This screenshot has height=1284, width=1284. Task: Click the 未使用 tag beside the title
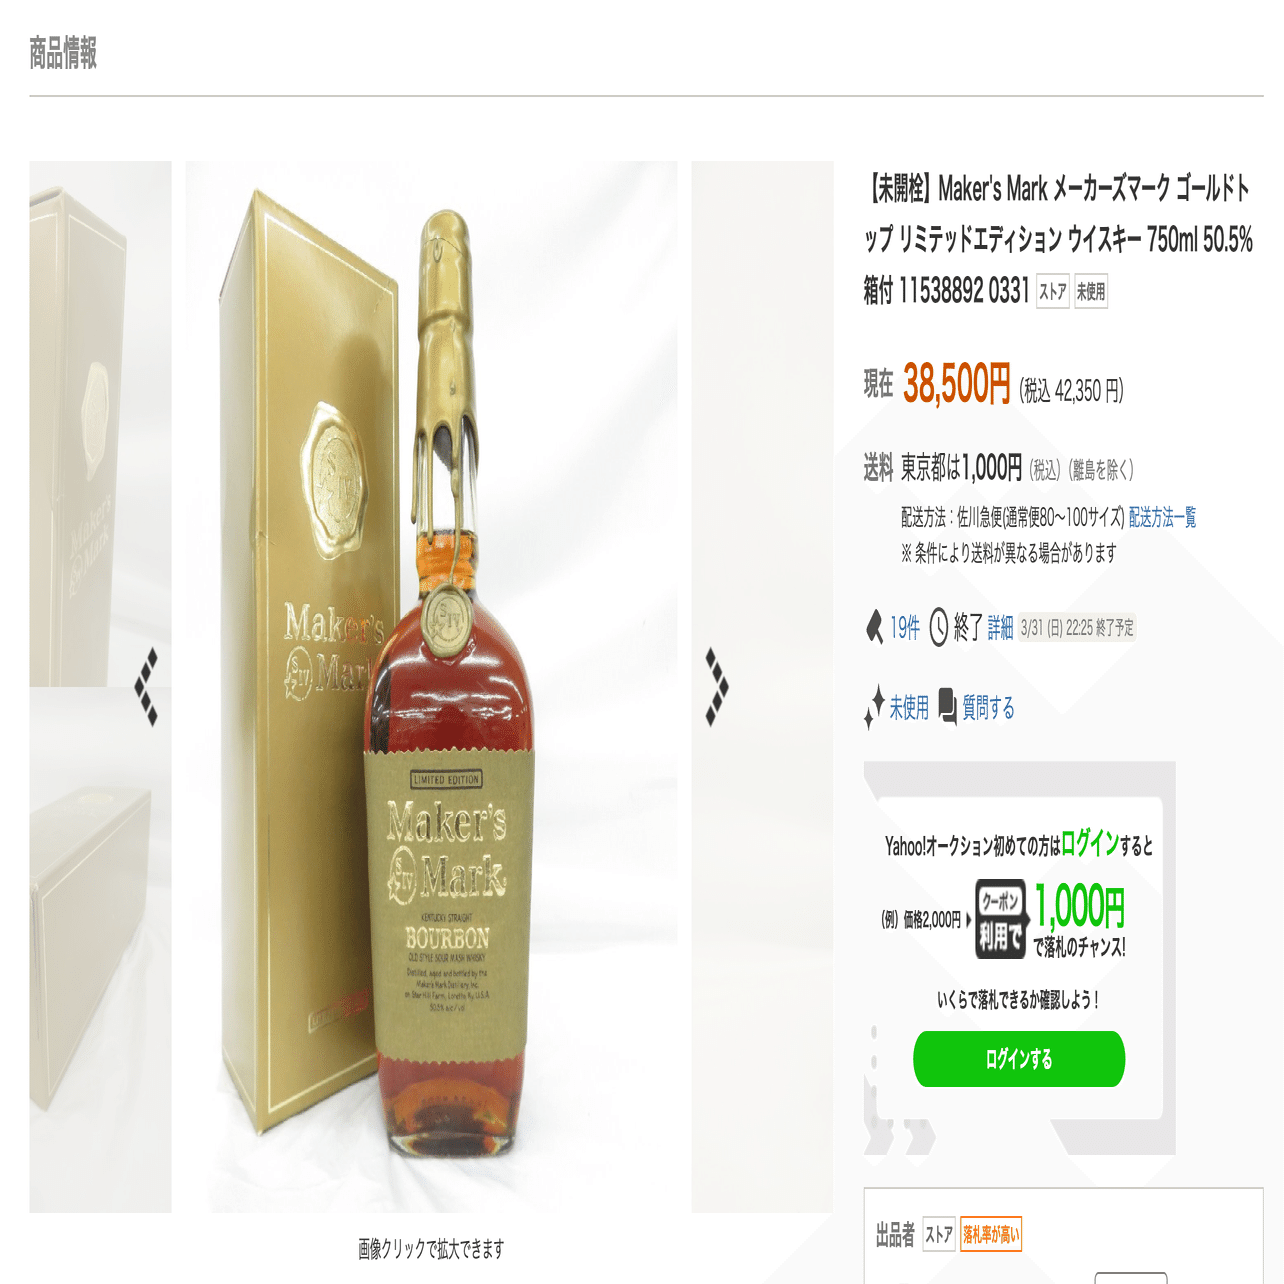click(1091, 292)
